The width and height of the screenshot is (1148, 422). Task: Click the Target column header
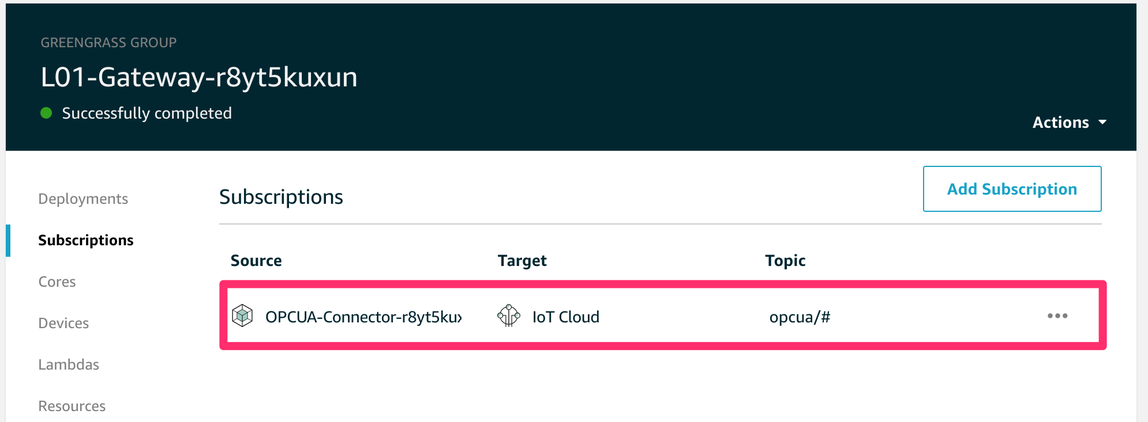(x=522, y=260)
